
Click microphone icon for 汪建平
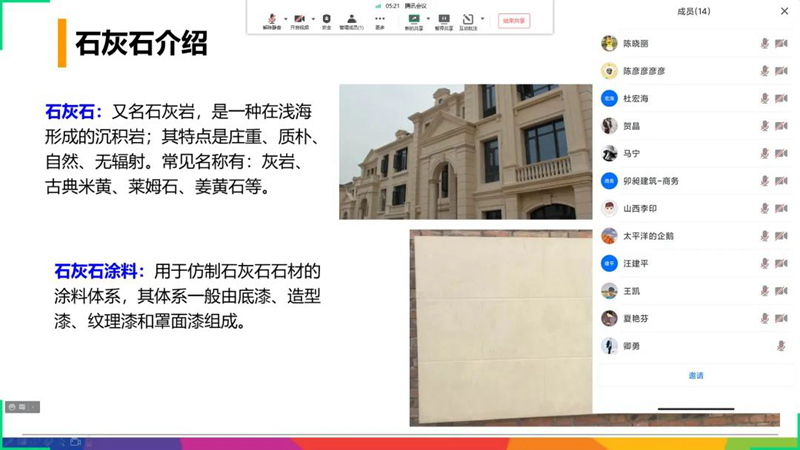(765, 263)
